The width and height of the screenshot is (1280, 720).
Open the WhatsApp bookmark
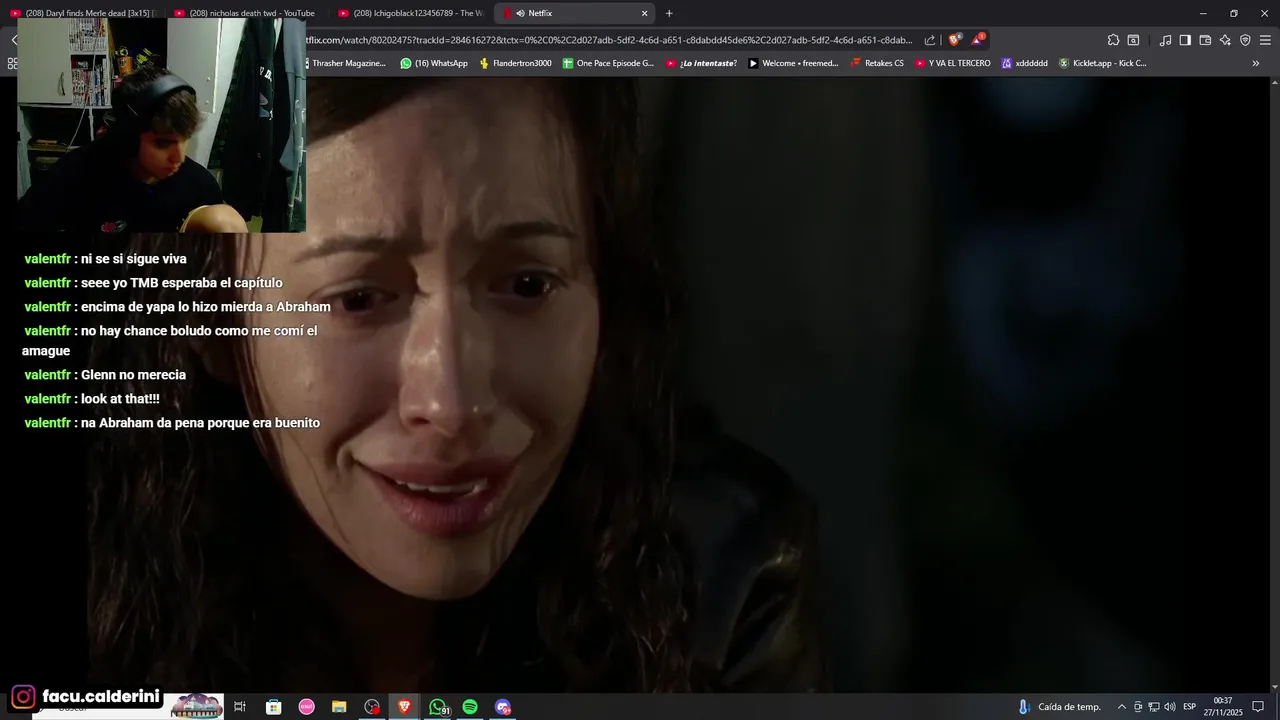pyautogui.click(x=434, y=63)
